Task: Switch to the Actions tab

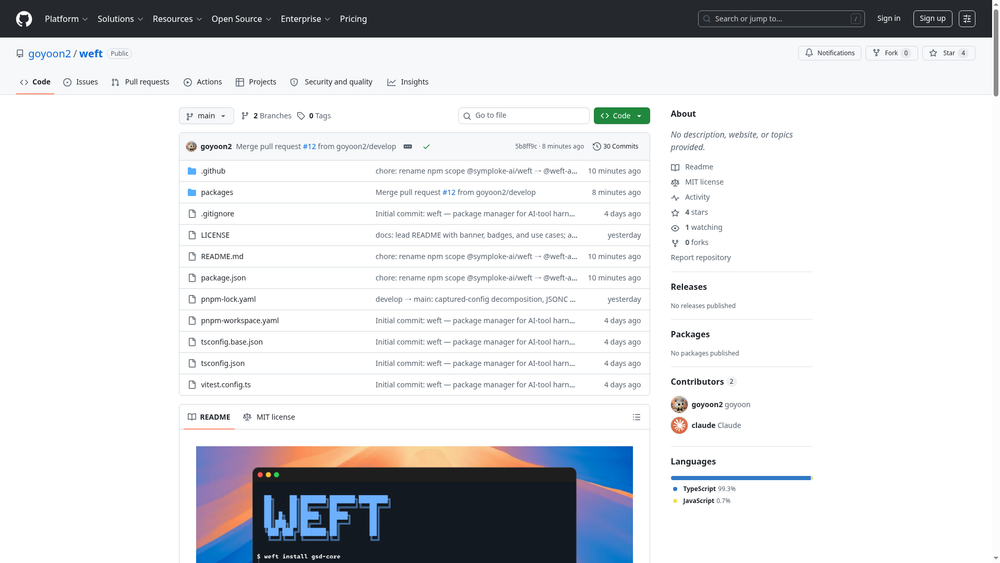Action: tap(203, 82)
